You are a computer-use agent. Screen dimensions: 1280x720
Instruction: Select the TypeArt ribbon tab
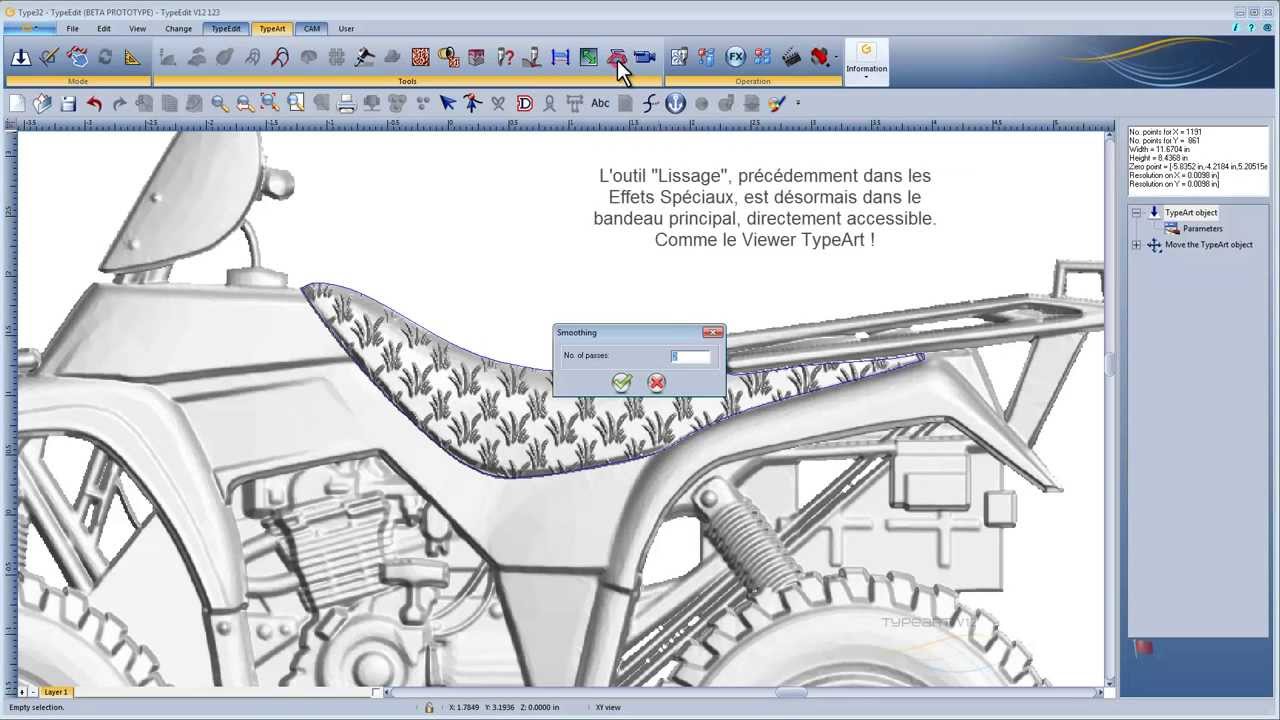click(x=272, y=29)
